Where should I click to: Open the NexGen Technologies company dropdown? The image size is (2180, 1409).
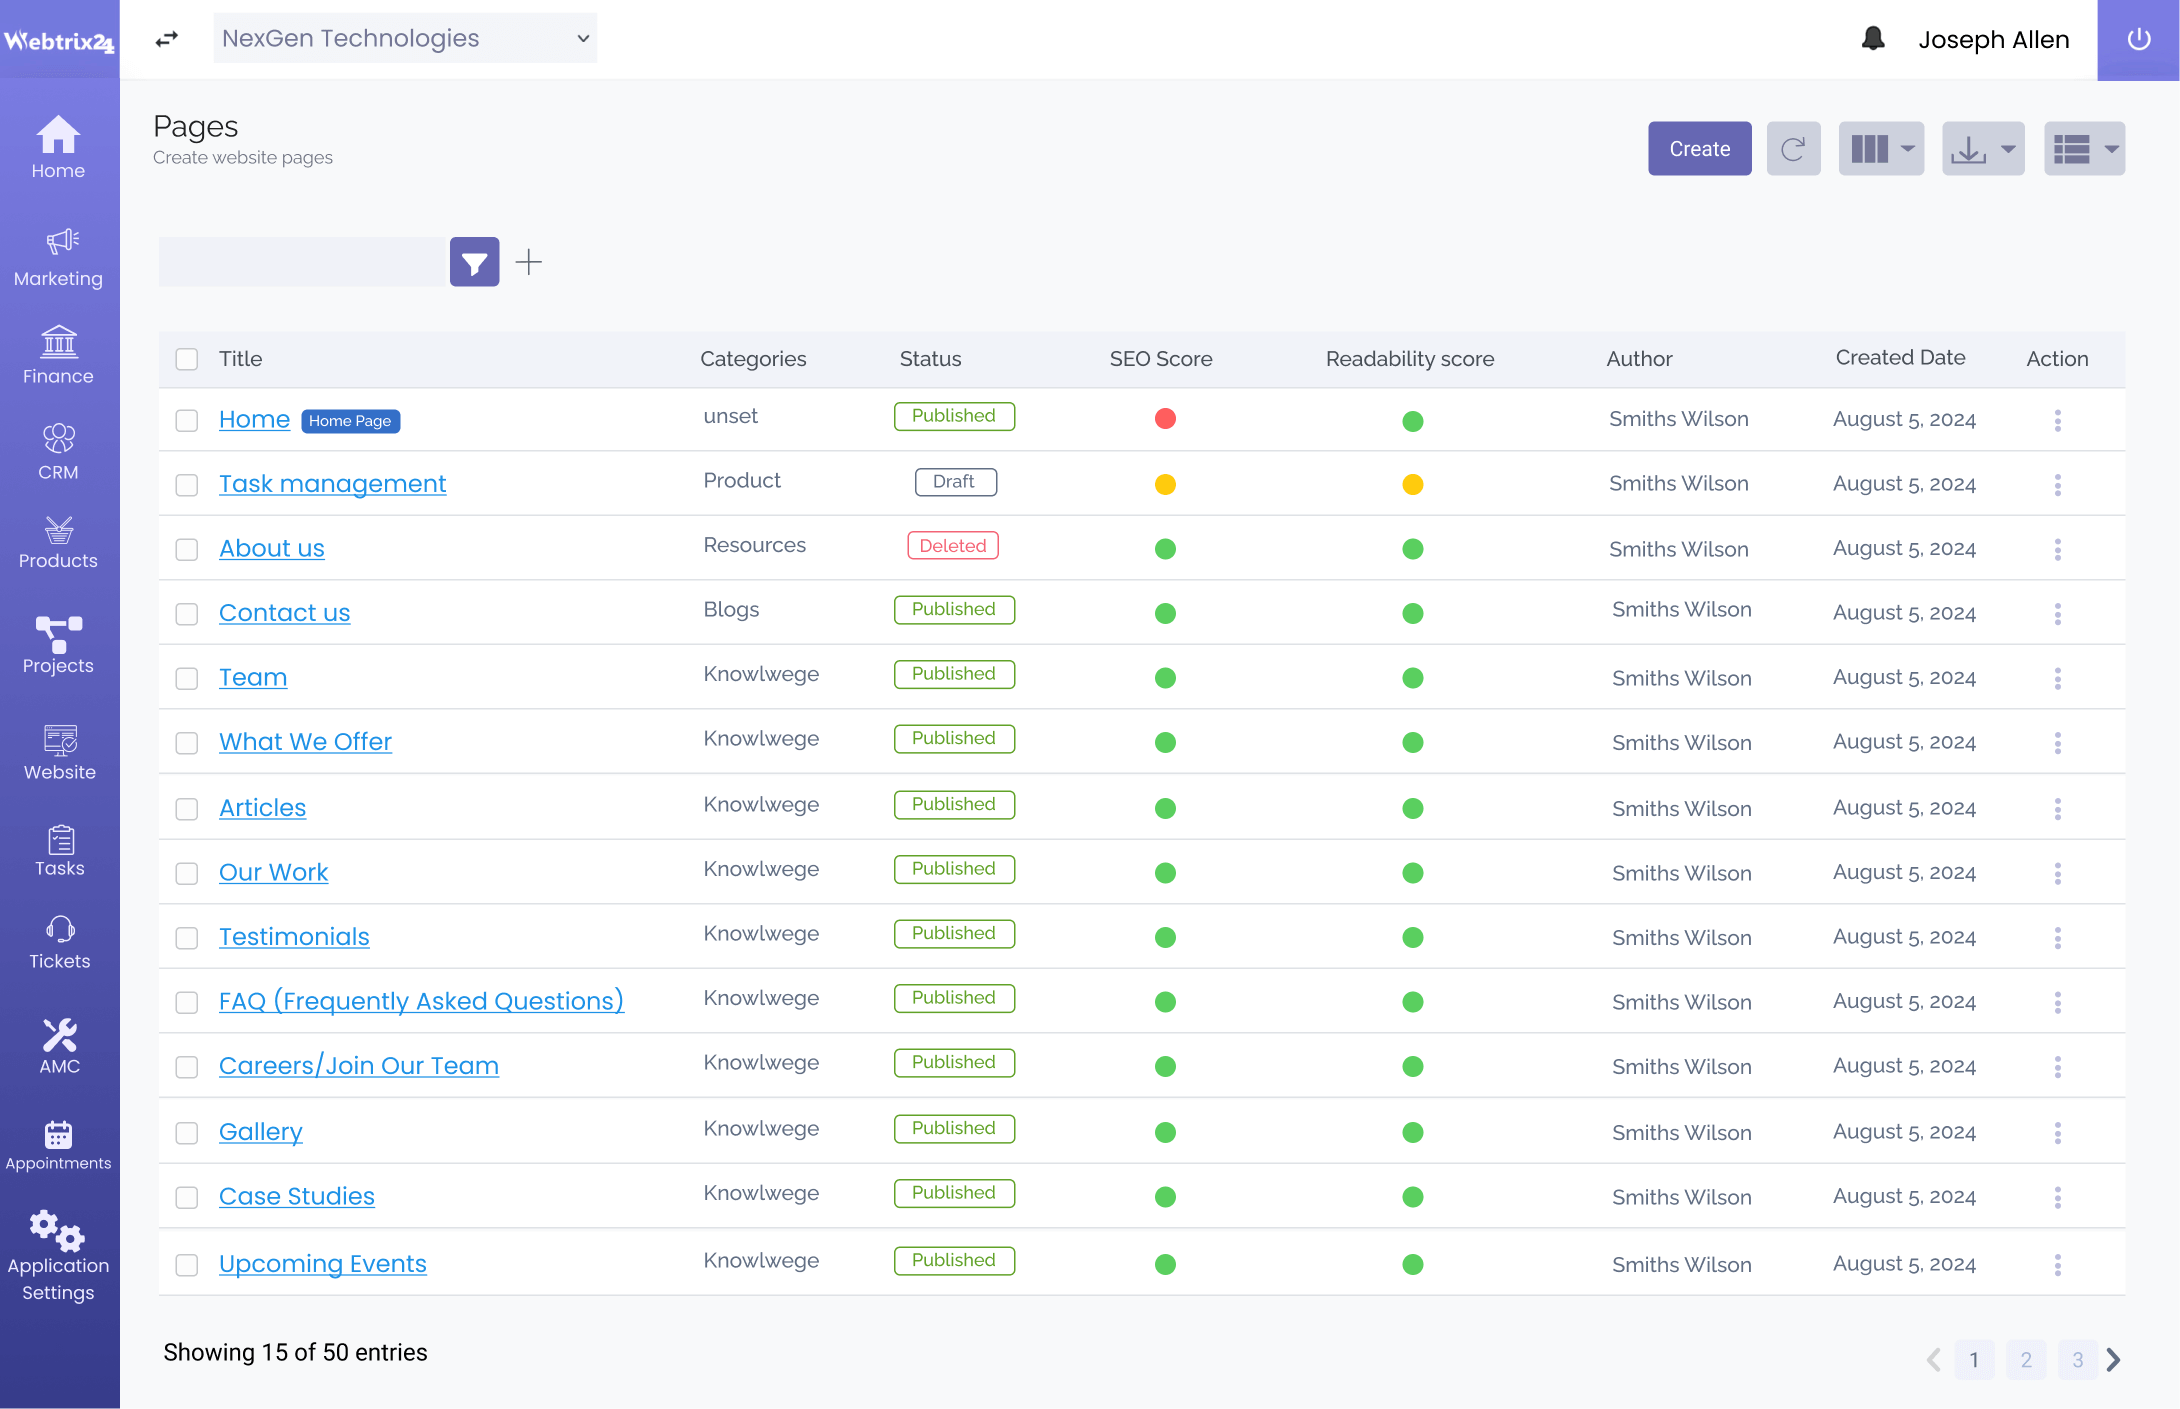[x=405, y=38]
